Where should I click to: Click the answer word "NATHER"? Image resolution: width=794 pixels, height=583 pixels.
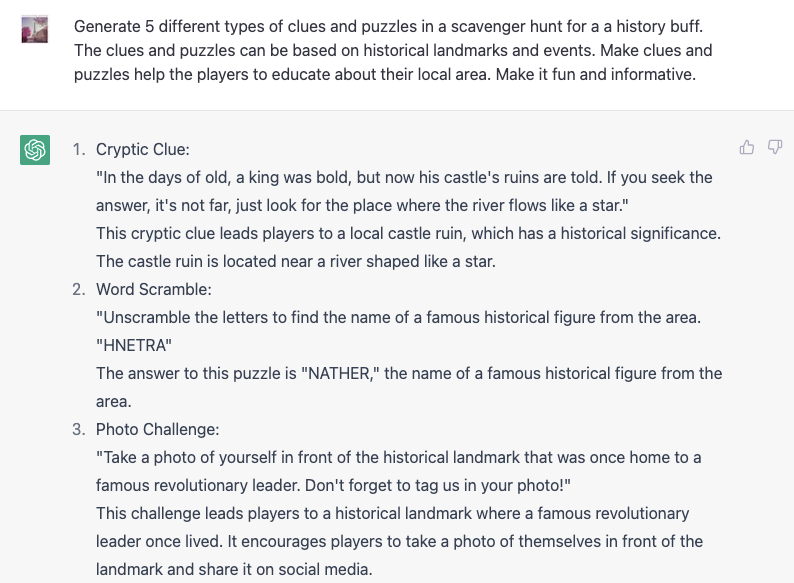(x=339, y=373)
